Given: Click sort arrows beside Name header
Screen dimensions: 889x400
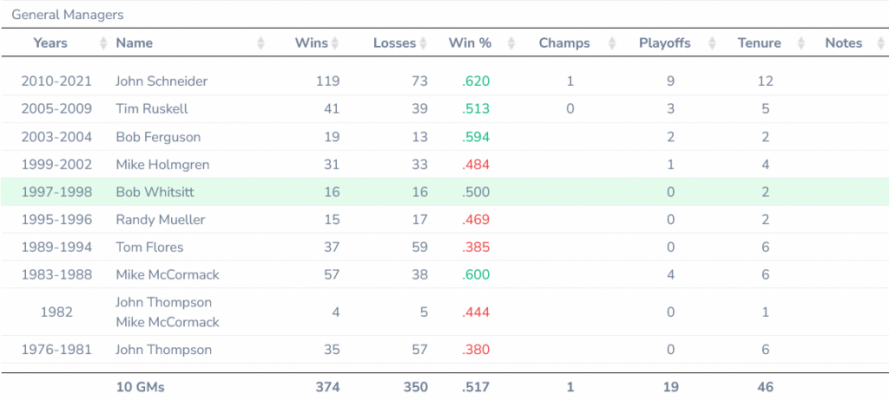Looking at the screenshot, I should (260, 43).
